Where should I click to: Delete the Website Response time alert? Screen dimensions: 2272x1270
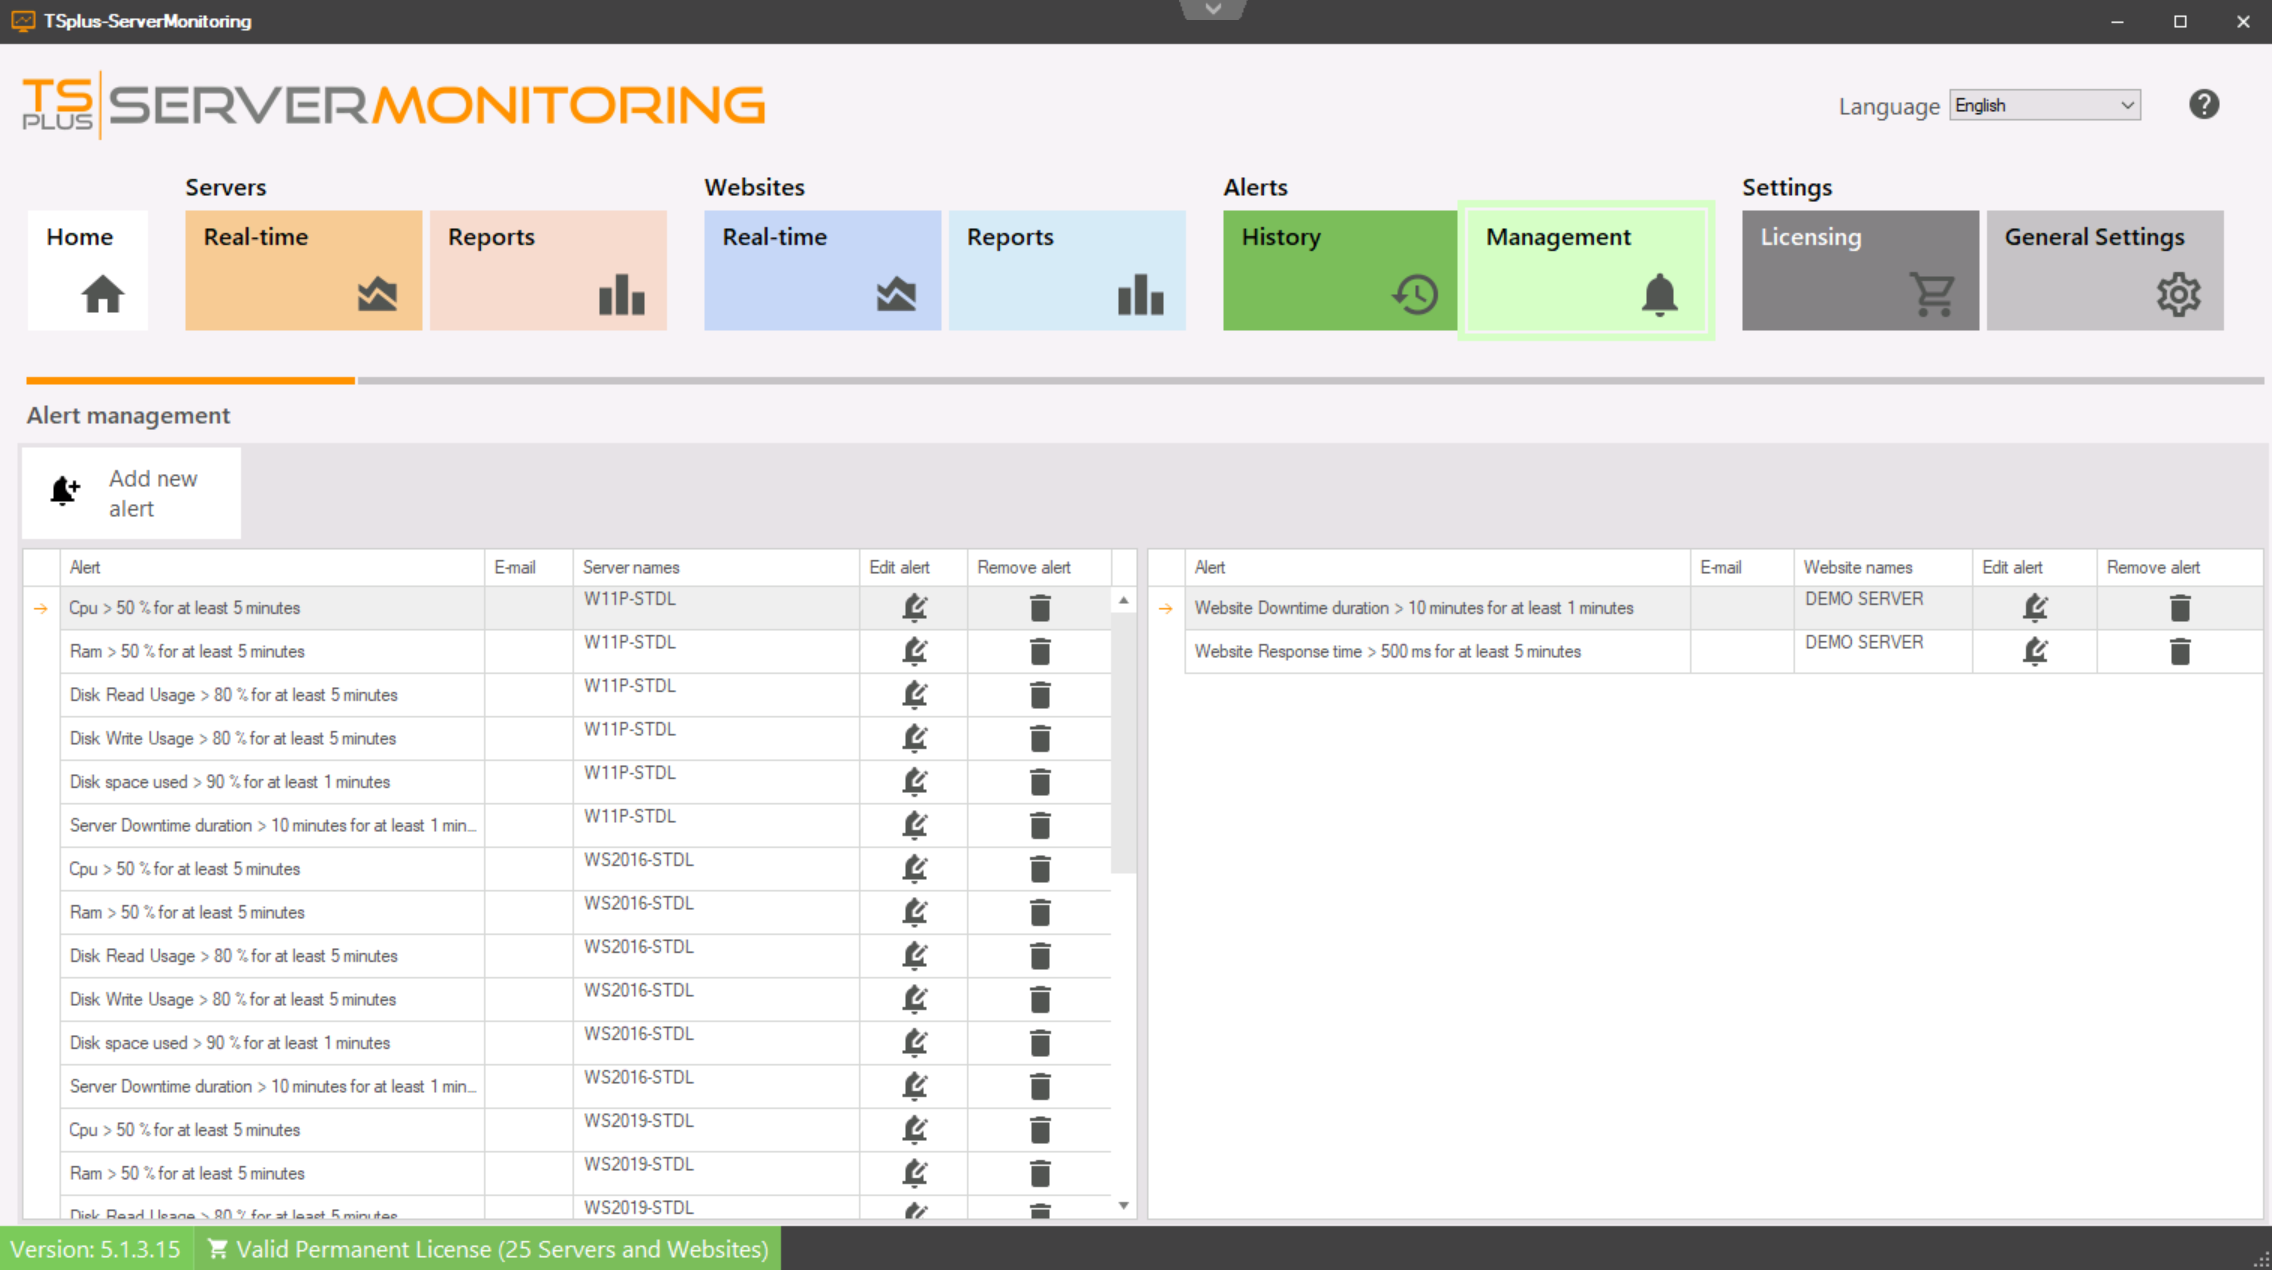tap(2180, 651)
